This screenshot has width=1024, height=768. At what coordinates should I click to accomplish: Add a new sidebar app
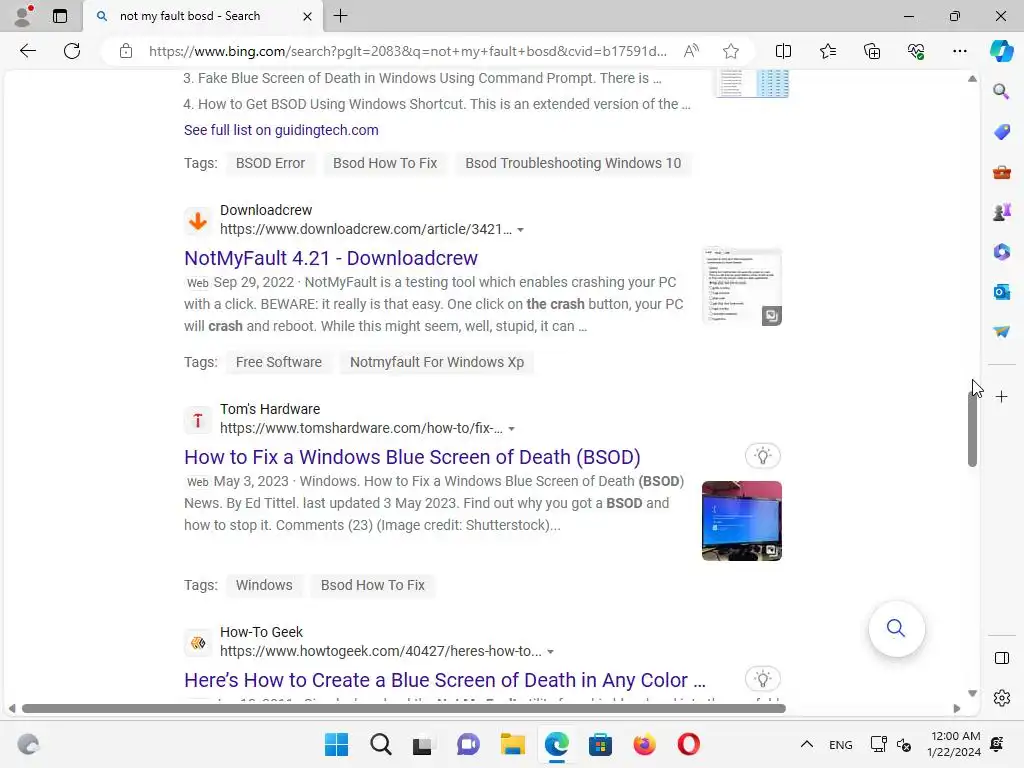click(x=1001, y=396)
